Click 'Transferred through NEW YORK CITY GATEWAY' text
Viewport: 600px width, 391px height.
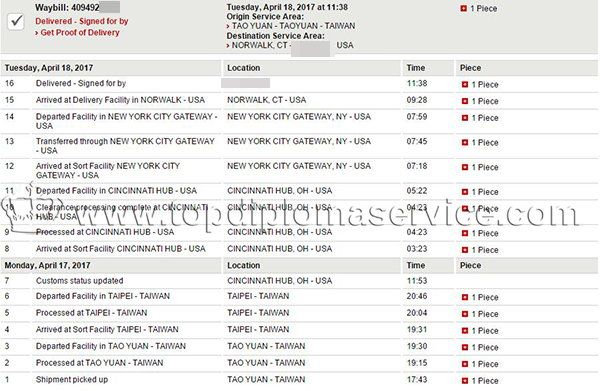(125, 142)
